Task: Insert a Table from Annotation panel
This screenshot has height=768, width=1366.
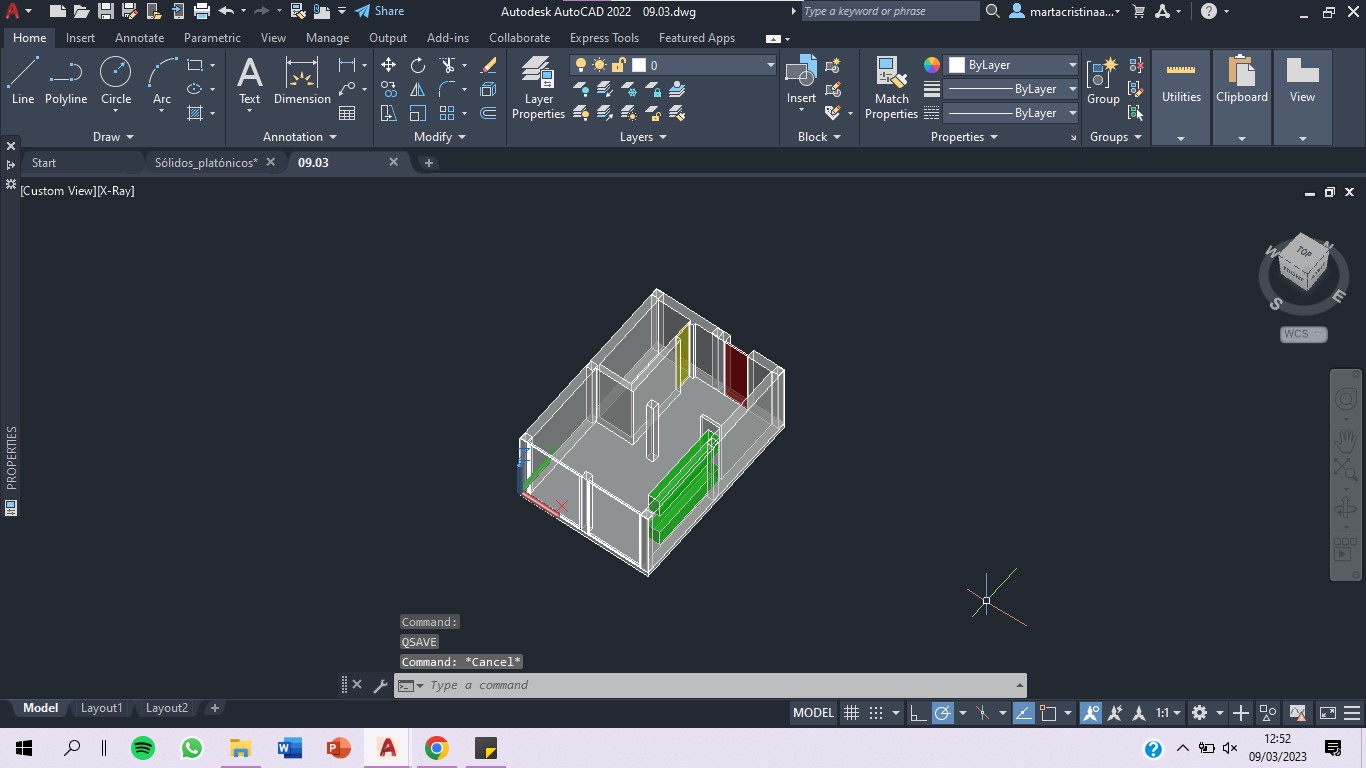Action: [x=347, y=113]
